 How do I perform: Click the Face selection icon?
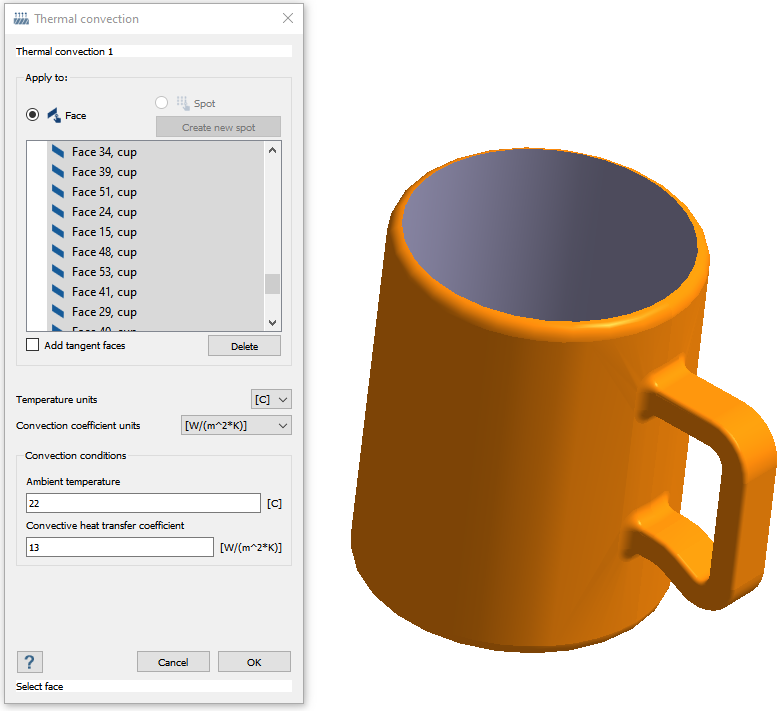54,115
